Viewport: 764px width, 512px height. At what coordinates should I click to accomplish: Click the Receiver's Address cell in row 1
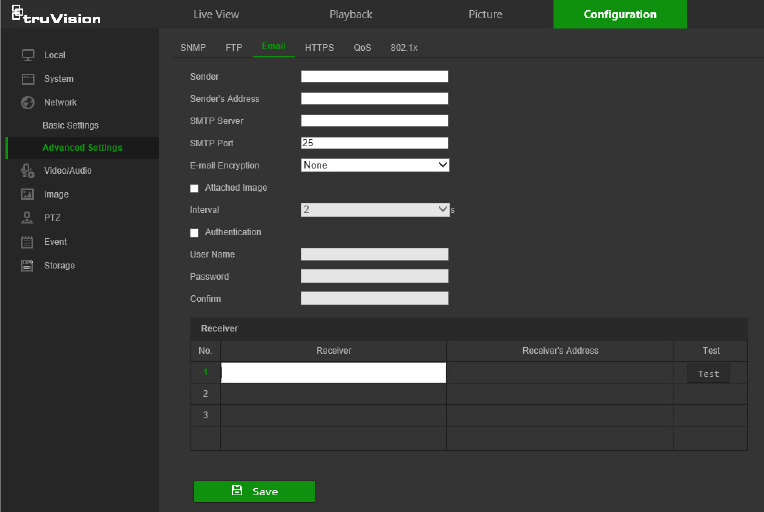560,373
